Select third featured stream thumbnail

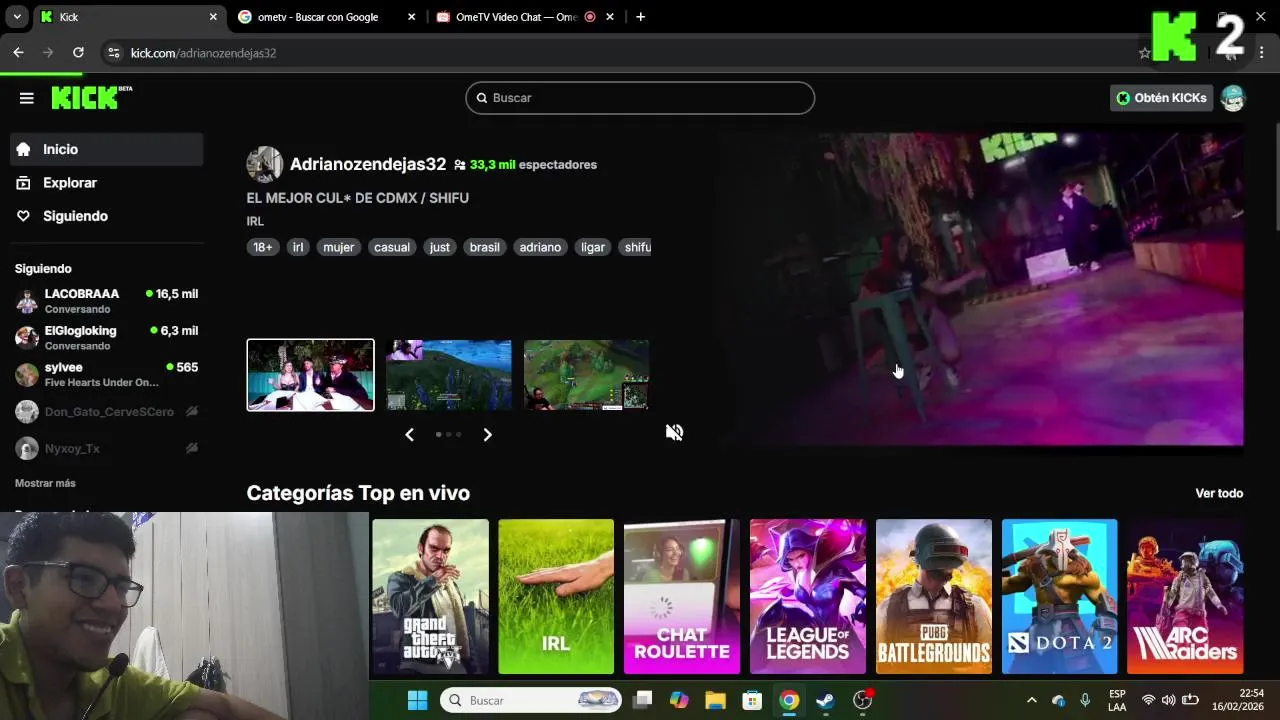pyautogui.click(x=586, y=375)
